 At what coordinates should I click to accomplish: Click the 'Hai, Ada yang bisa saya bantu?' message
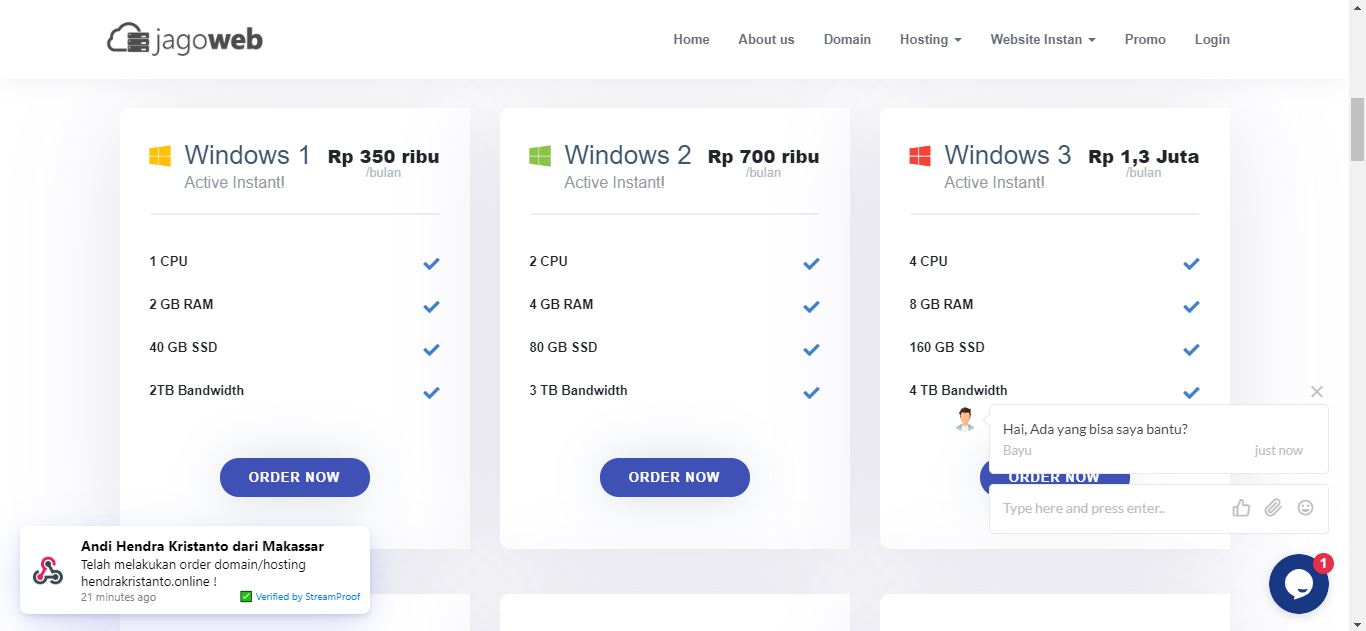[1095, 429]
